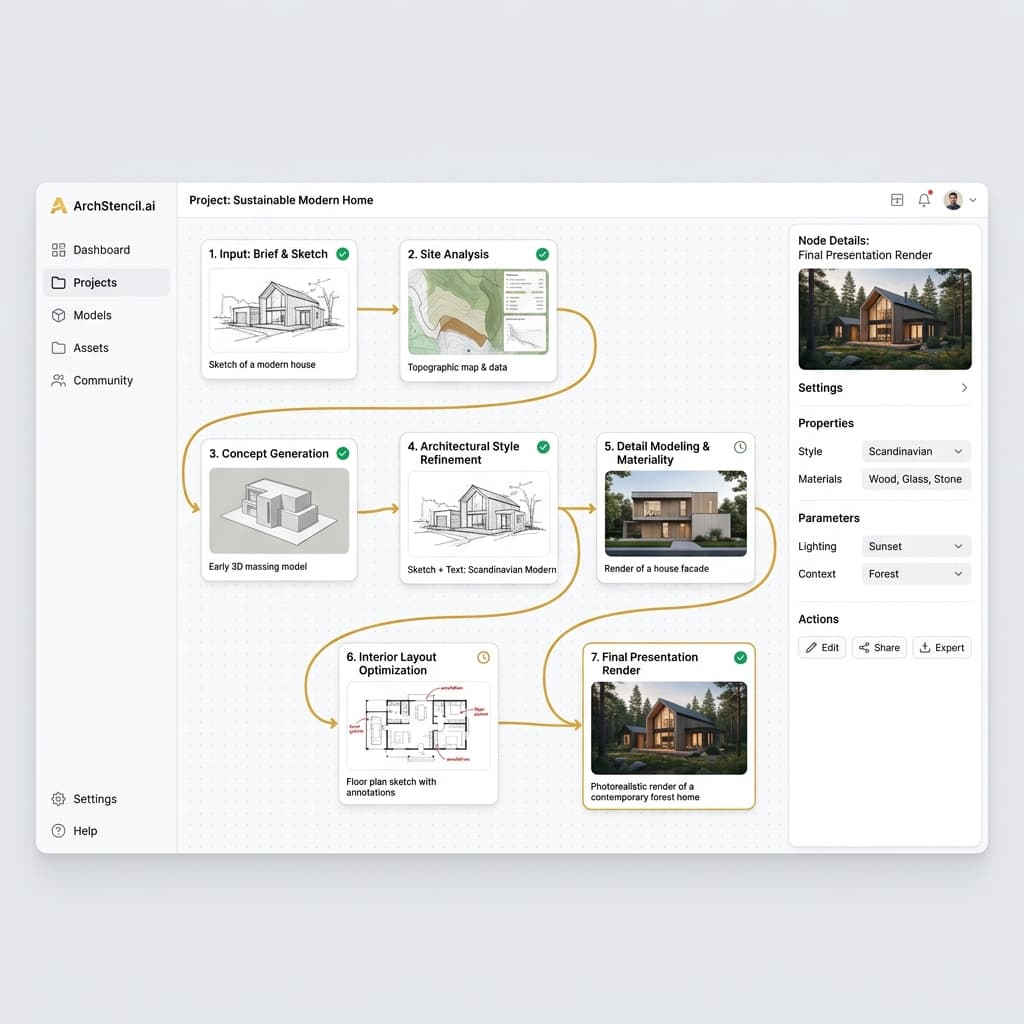Change the Context dropdown from Forest
Screen dimensions: 1024x1024
click(915, 573)
